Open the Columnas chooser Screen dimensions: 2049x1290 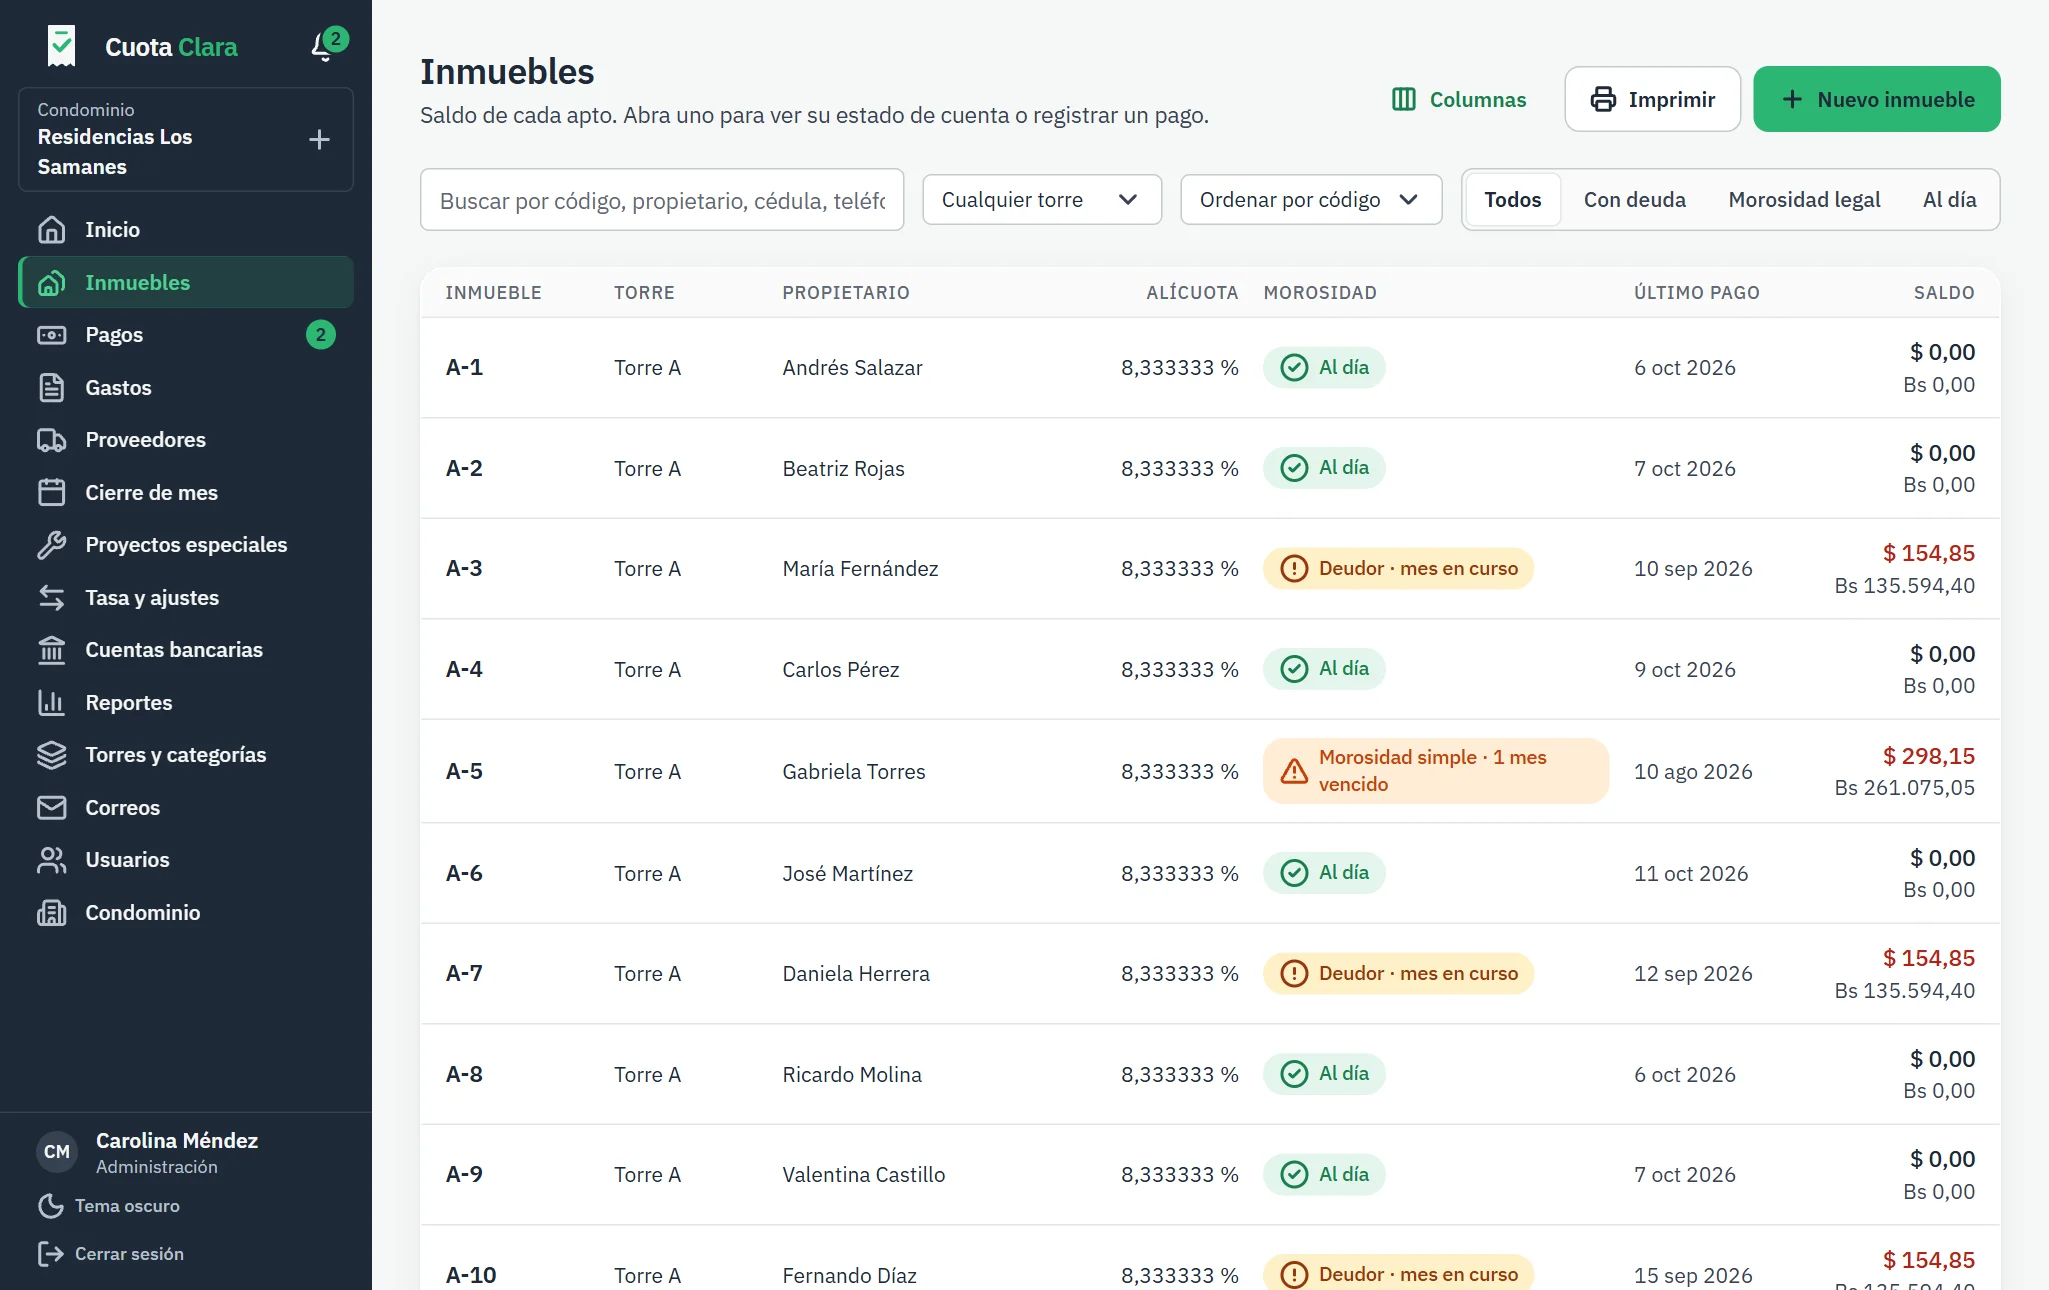1459,99
